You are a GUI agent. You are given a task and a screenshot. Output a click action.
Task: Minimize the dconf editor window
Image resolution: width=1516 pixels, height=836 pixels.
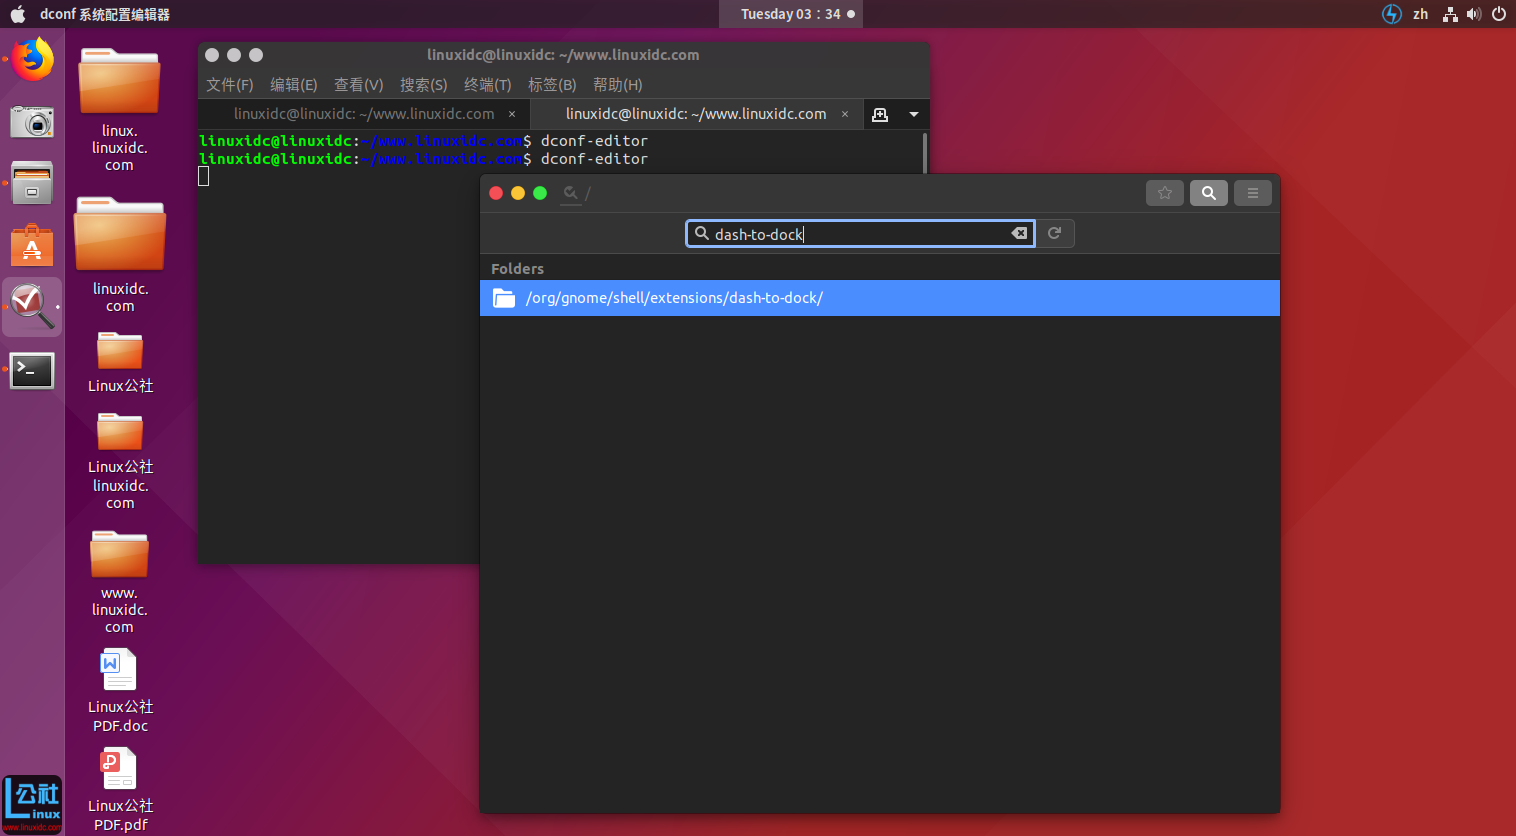tap(518, 193)
